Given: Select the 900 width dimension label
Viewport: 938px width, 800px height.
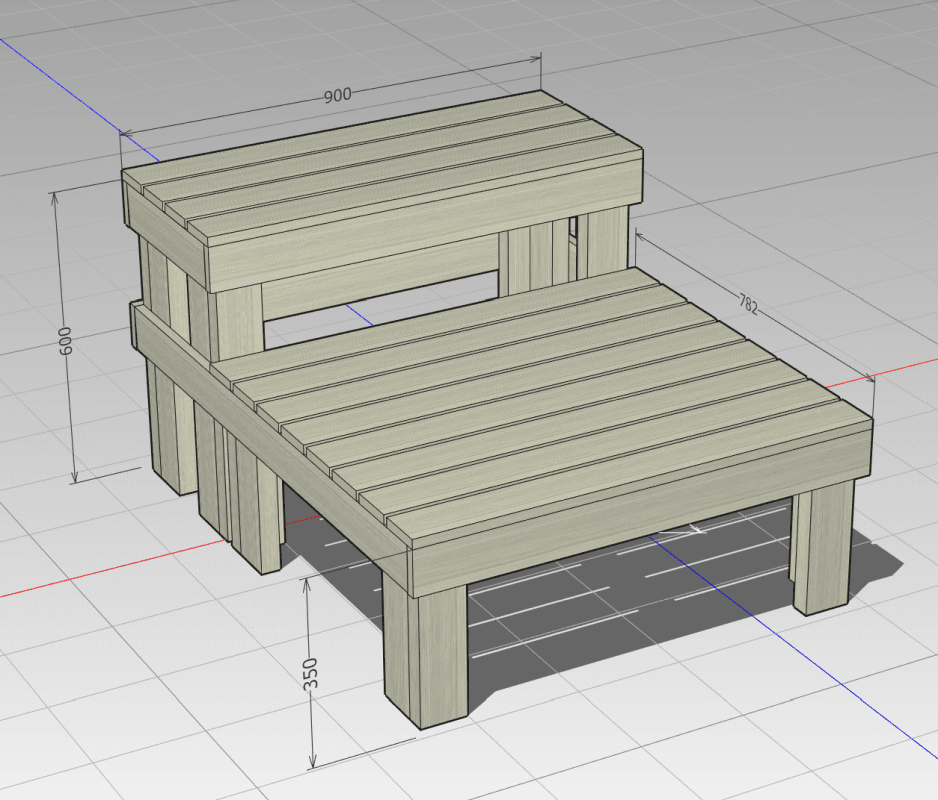Looking at the screenshot, I should coord(337,95).
